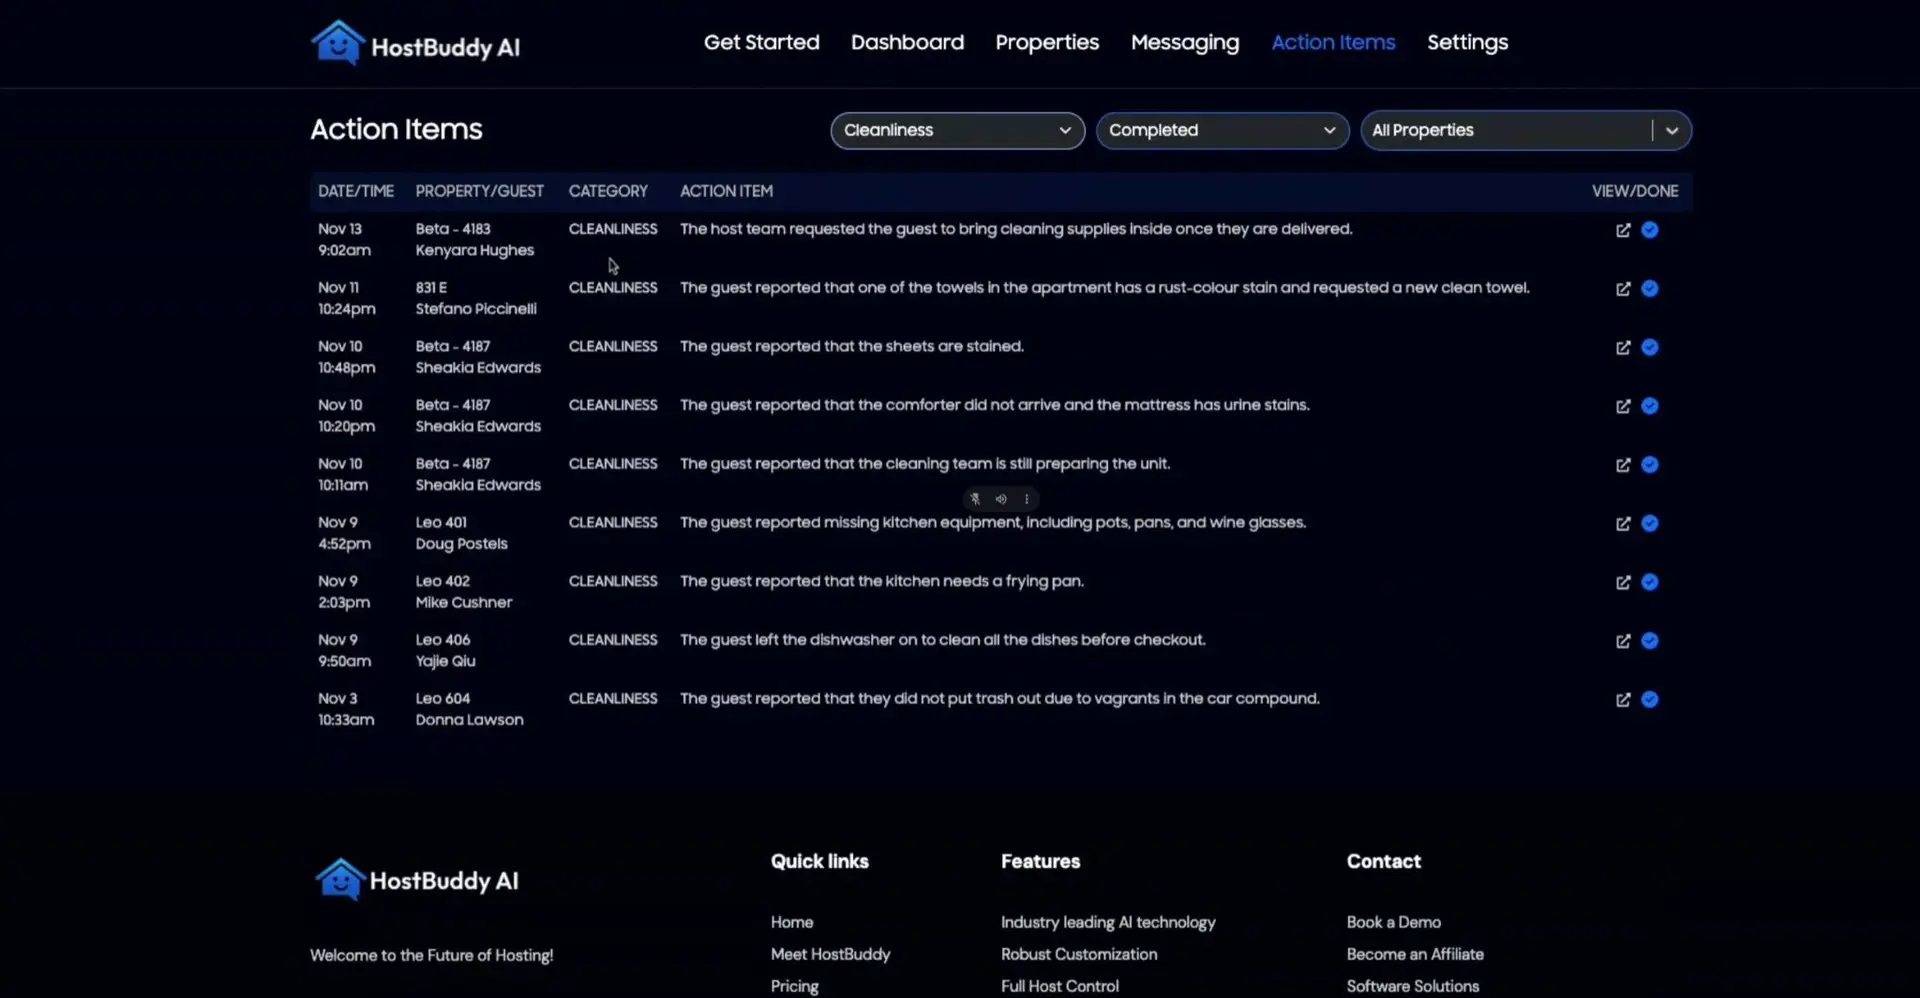Open the Cleanliness category dropdown
1920x998 pixels.
point(957,130)
